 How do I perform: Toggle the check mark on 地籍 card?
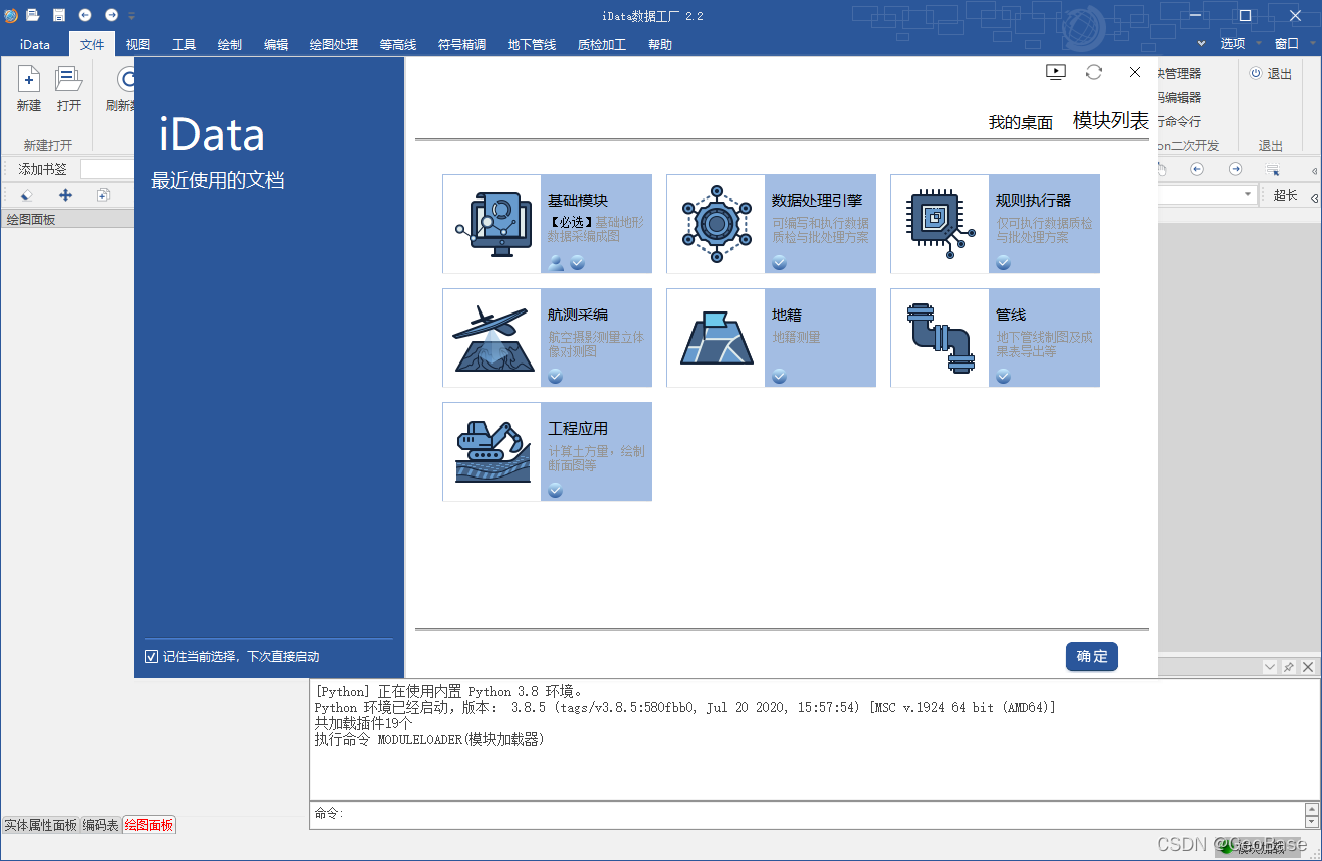click(x=780, y=377)
